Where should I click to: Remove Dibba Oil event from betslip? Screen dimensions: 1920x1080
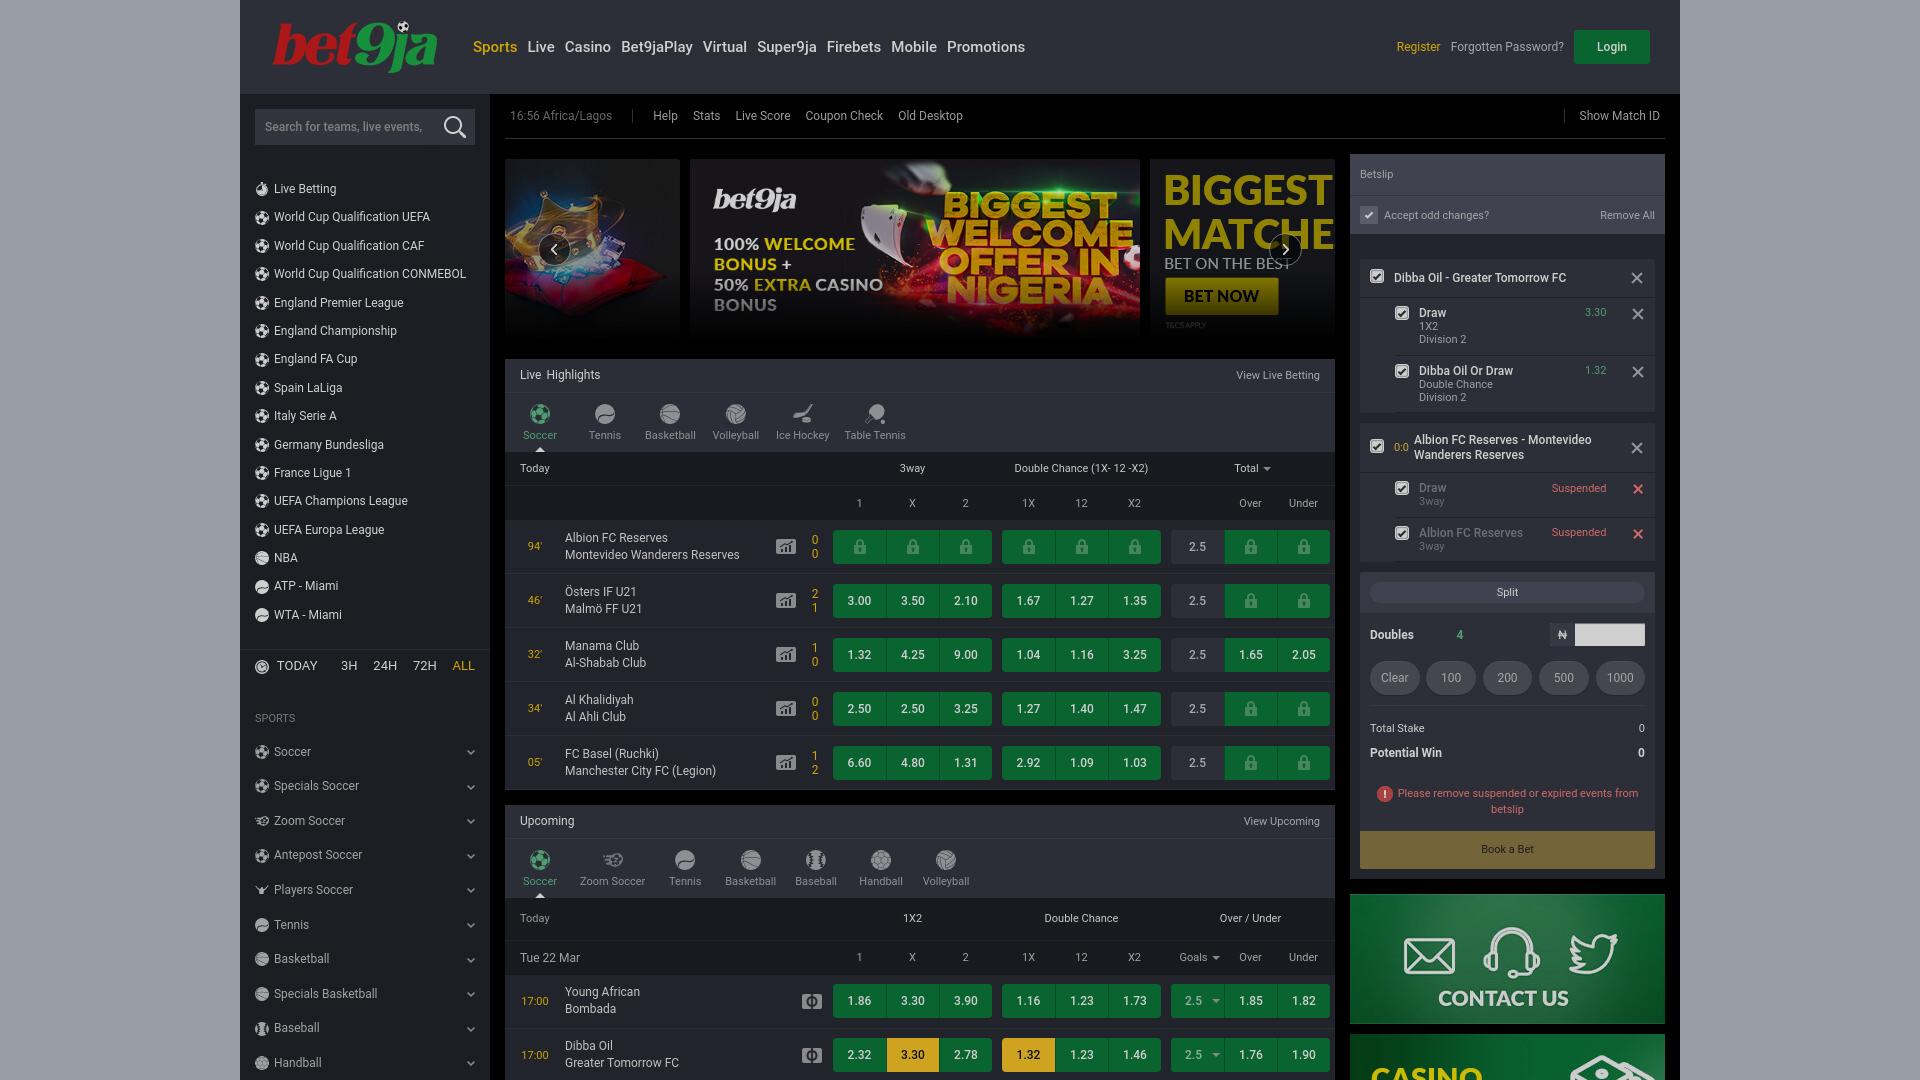pos(1637,278)
